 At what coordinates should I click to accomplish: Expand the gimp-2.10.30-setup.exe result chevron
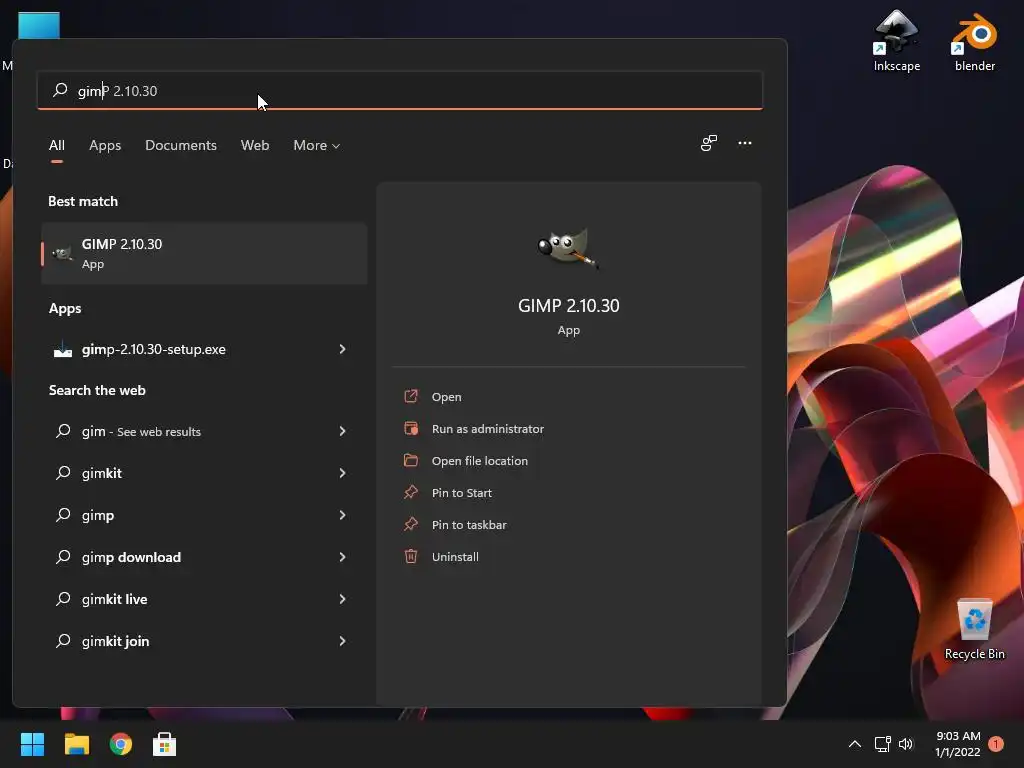coord(342,349)
